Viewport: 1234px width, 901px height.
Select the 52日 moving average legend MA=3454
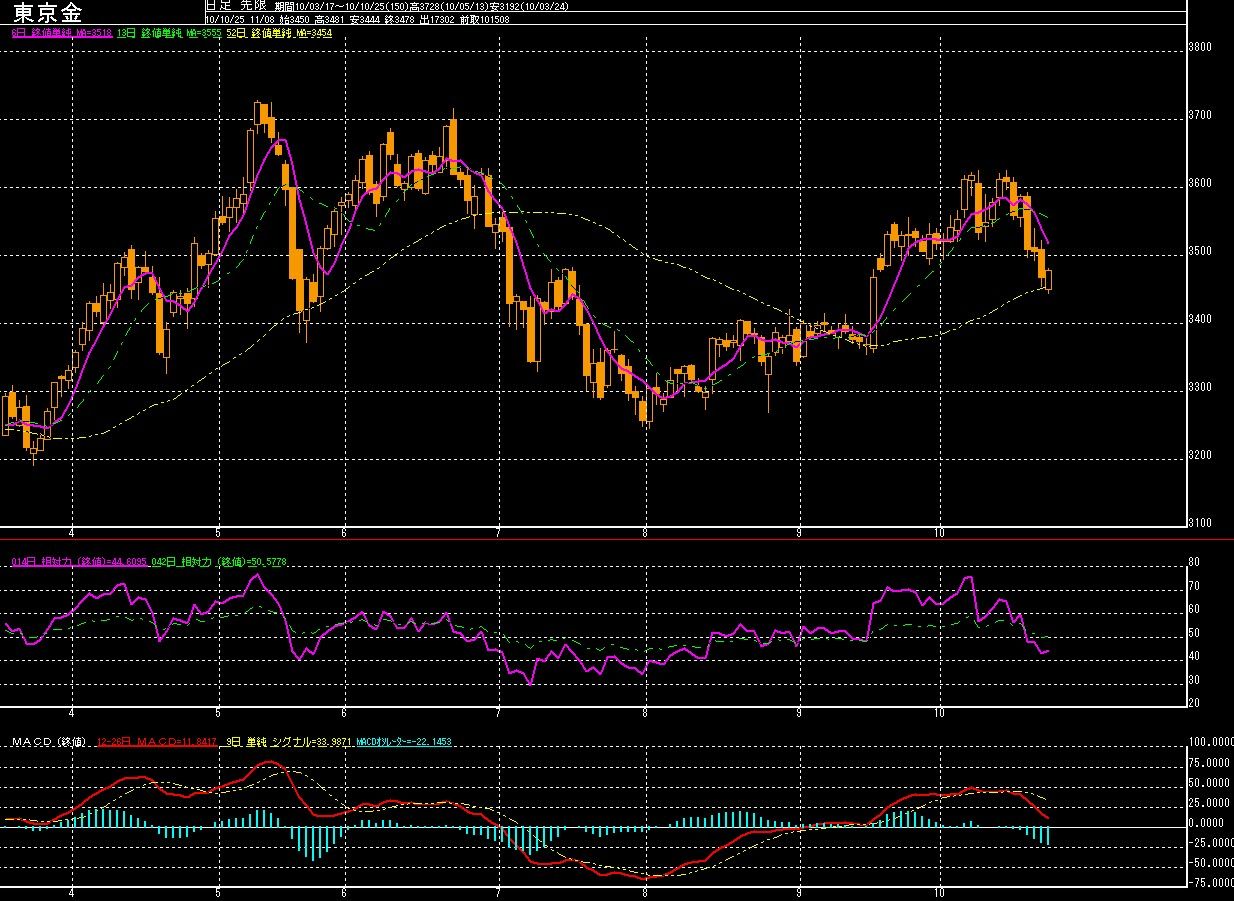point(279,33)
